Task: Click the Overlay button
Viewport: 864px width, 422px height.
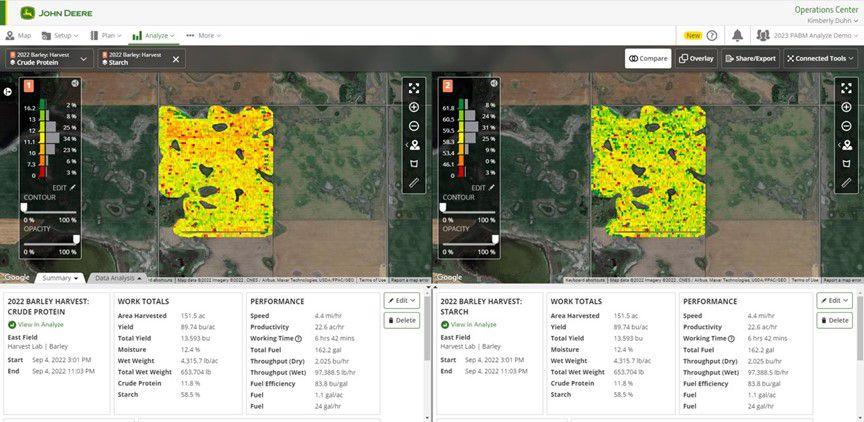Action: coord(696,58)
